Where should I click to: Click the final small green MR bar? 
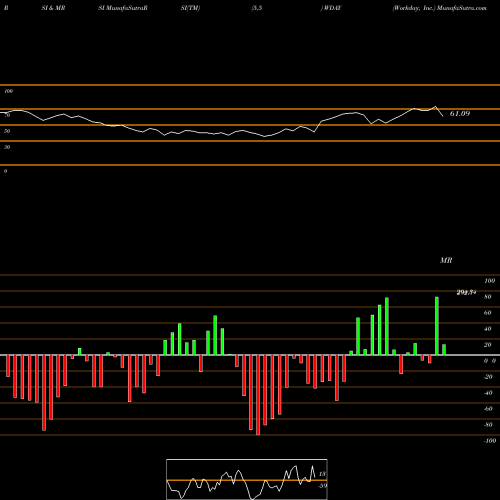pyautogui.click(x=444, y=350)
